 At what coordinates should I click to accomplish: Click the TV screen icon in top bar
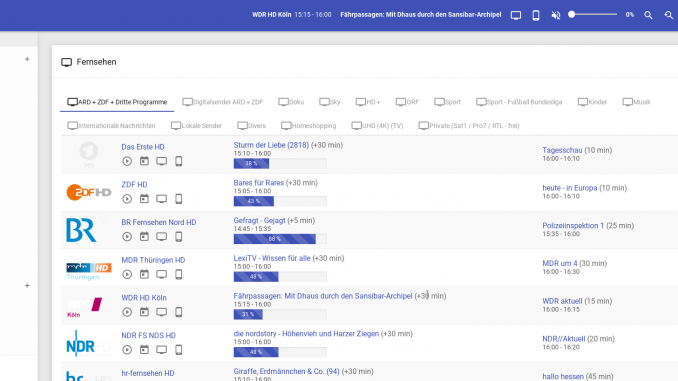tap(515, 15)
